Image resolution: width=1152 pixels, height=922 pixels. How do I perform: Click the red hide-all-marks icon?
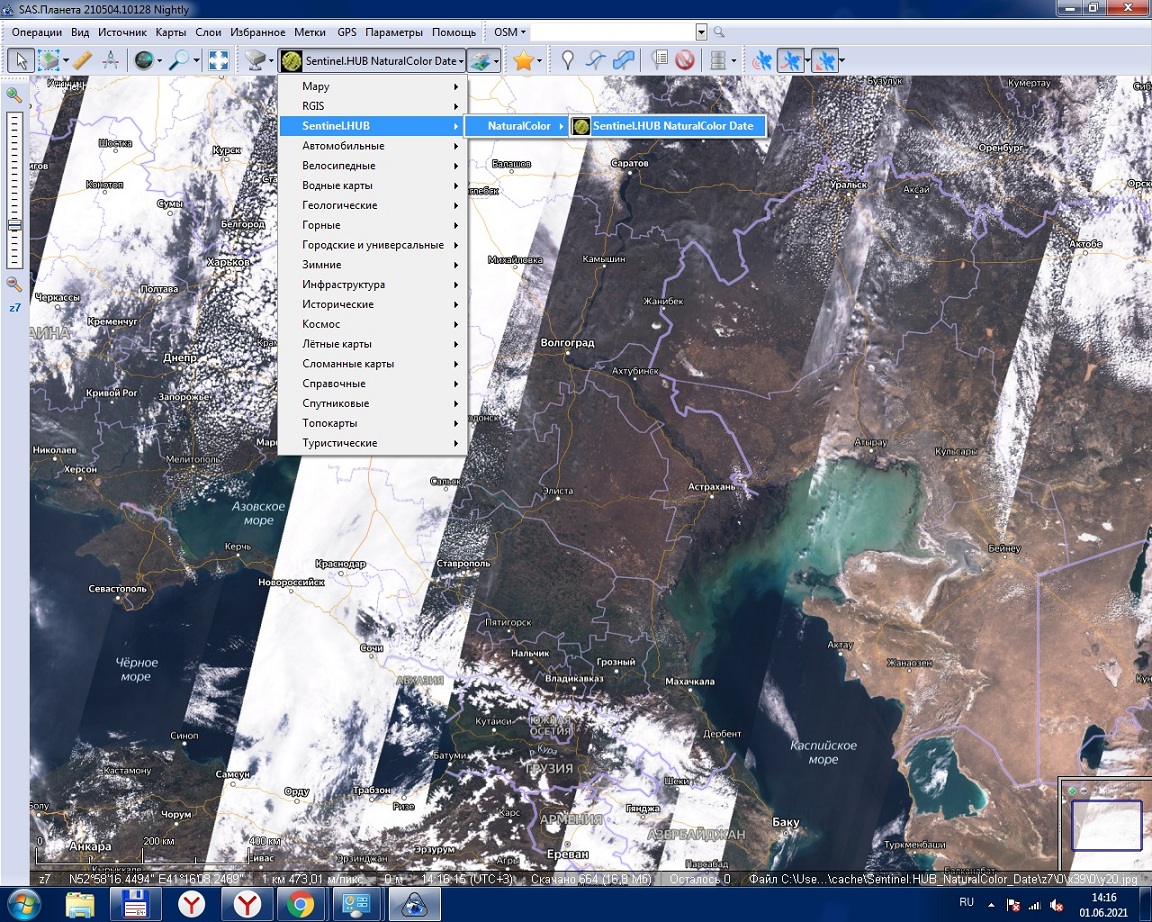pos(685,61)
